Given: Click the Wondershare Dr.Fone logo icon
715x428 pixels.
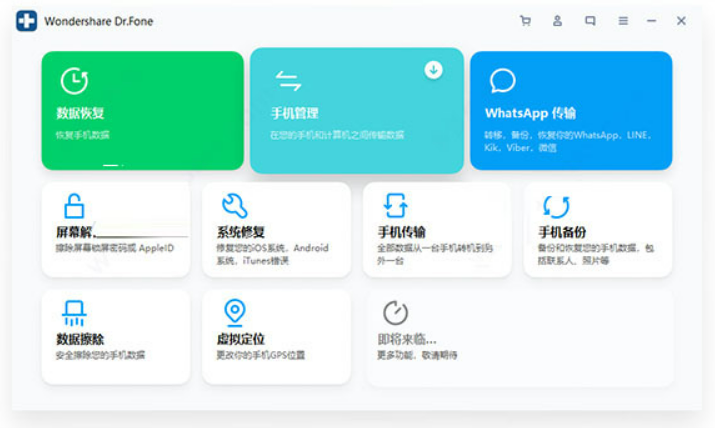Looking at the screenshot, I should tap(26, 21).
